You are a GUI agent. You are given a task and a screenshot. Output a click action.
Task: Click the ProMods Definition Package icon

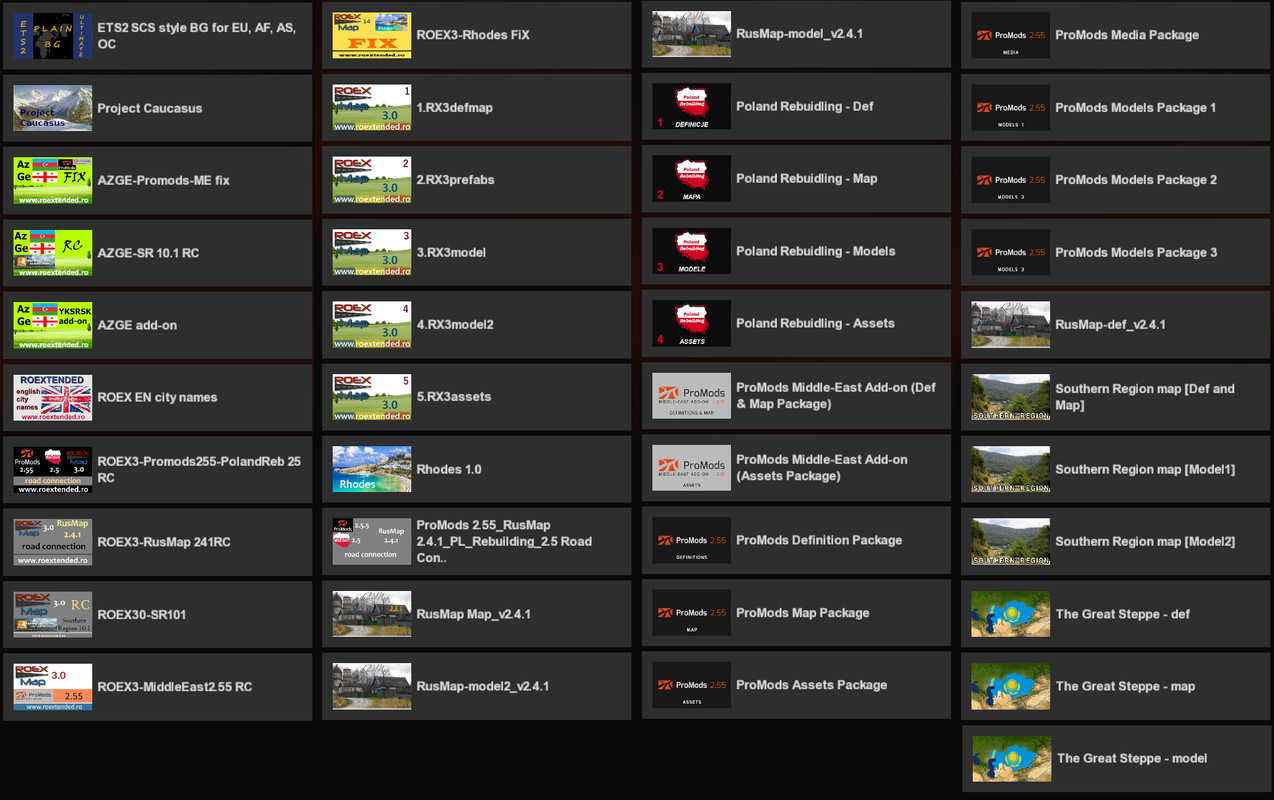(691, 540)
